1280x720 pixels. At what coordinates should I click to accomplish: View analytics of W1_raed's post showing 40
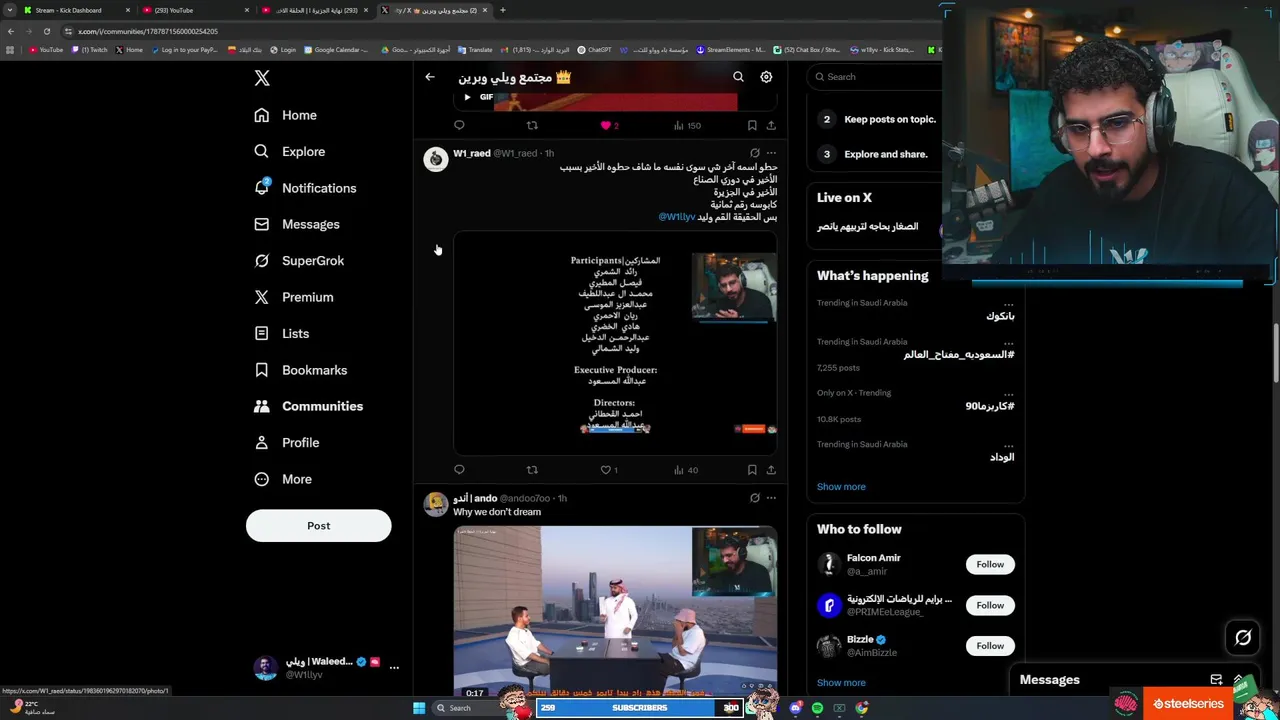coord(685,469)
